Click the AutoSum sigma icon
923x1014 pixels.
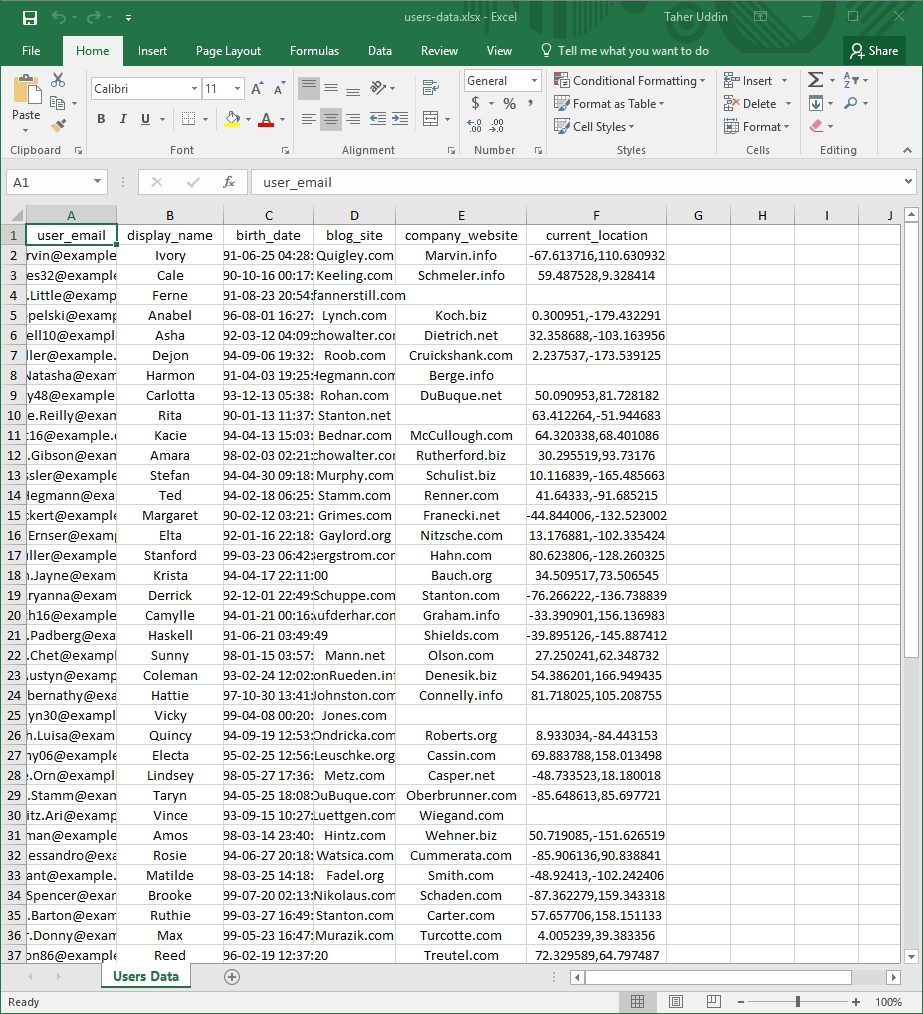[816, 80]
